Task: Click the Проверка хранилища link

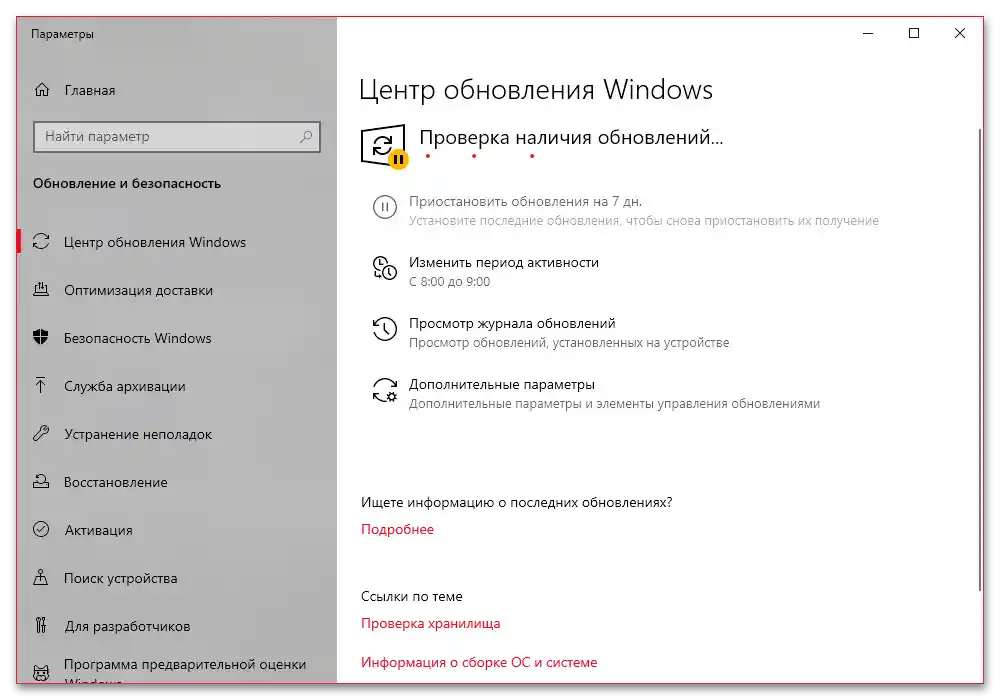Action: point(430,623)
